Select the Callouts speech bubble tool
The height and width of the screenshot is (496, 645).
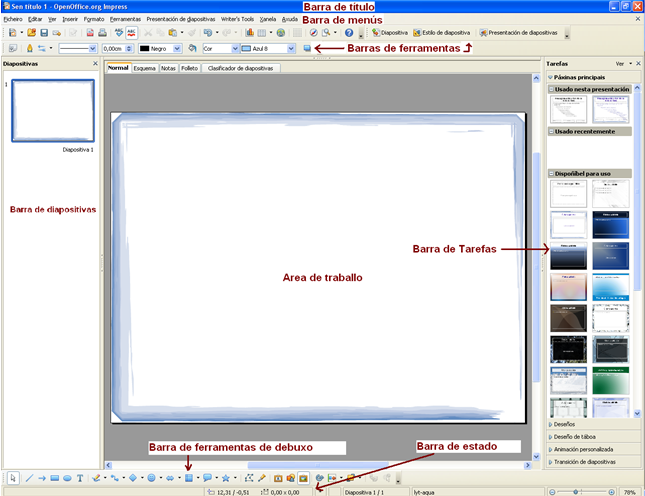pyautogui.click(x=207, y=478)
